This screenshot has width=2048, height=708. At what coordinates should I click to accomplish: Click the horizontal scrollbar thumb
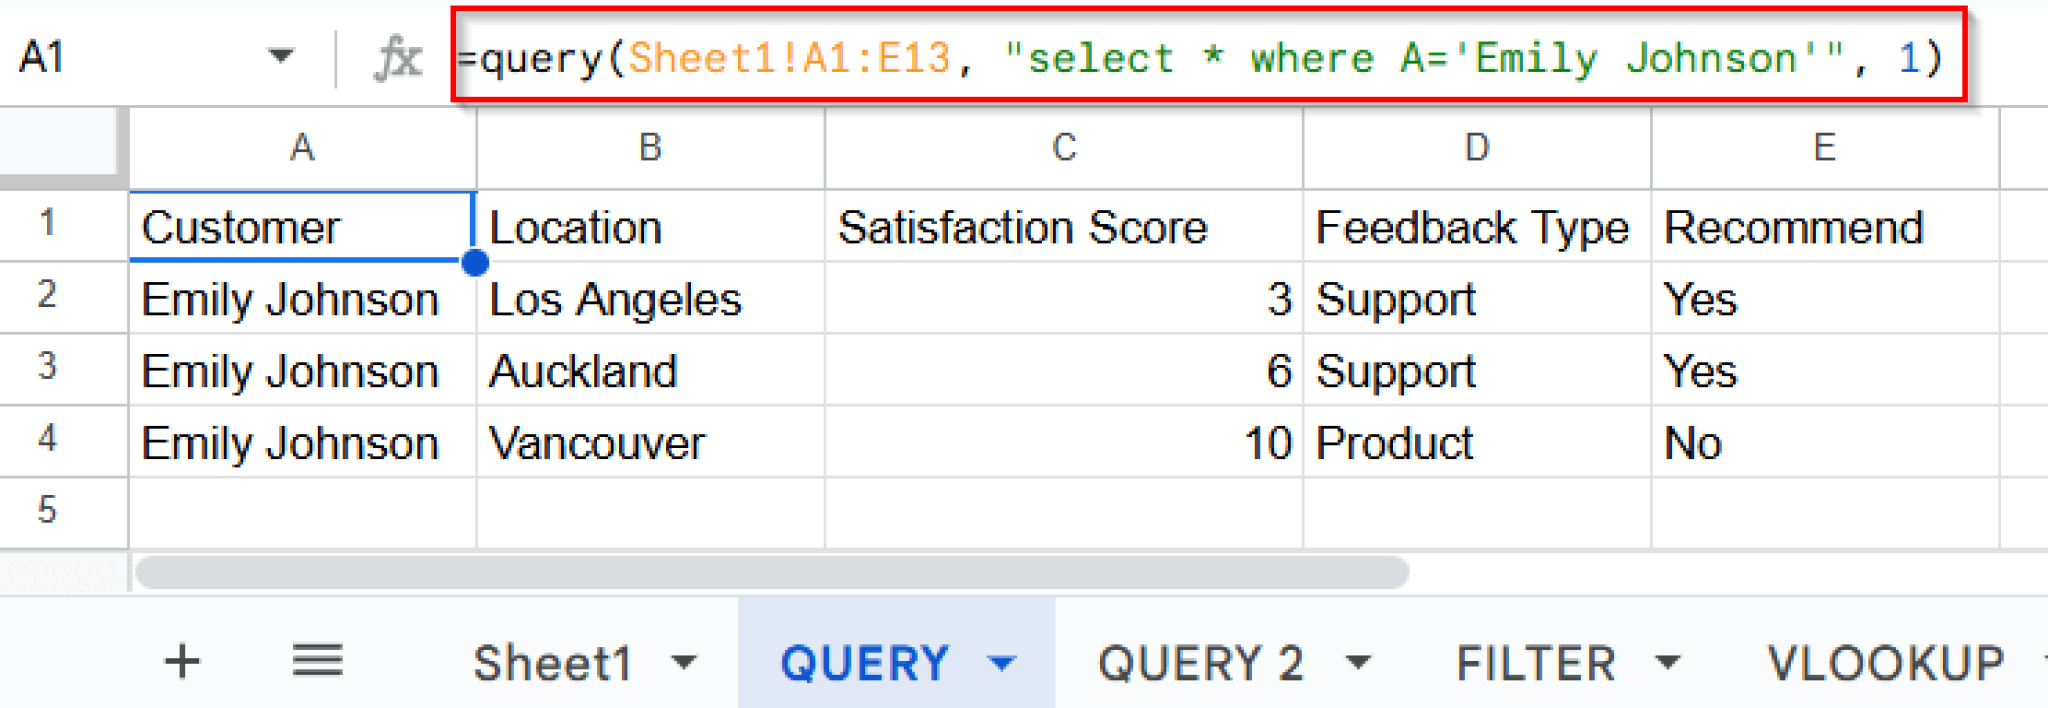[x=770, y=573]
